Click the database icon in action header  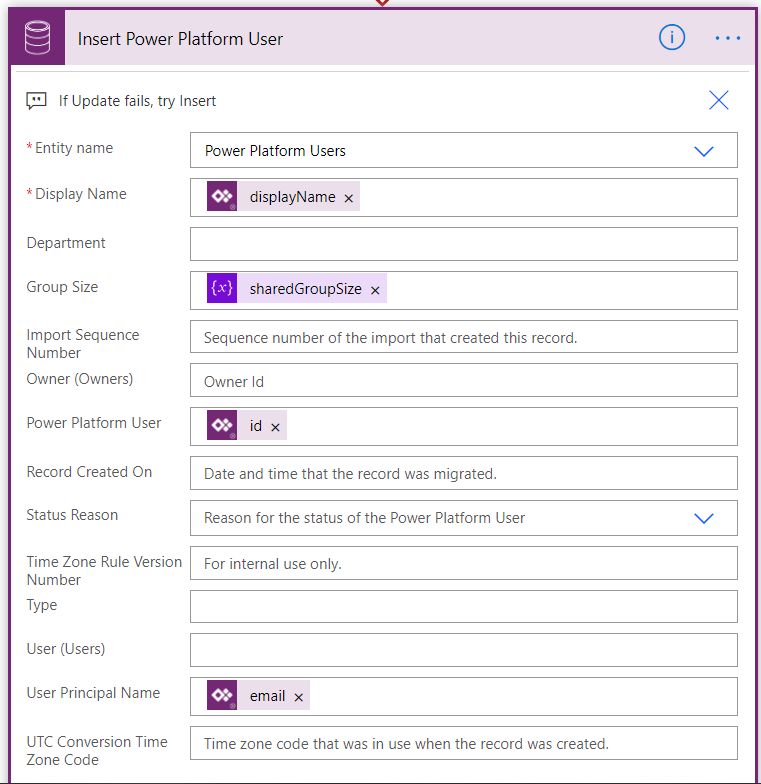pos(38,38)
